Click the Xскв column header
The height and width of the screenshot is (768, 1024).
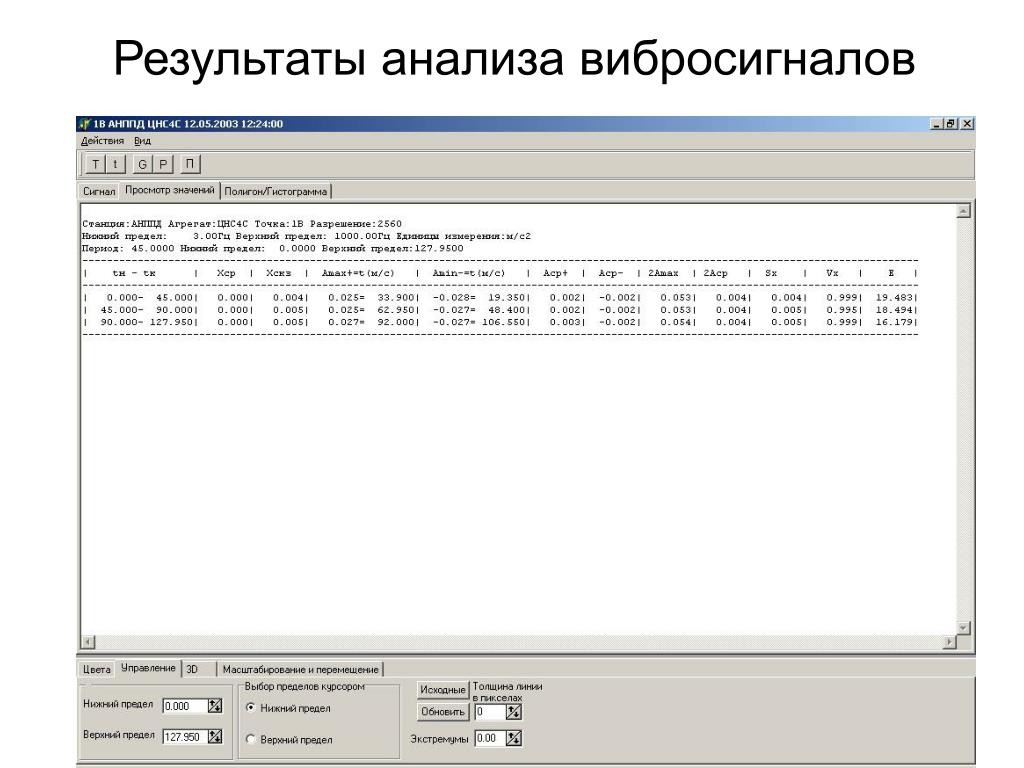pos(279,273)
